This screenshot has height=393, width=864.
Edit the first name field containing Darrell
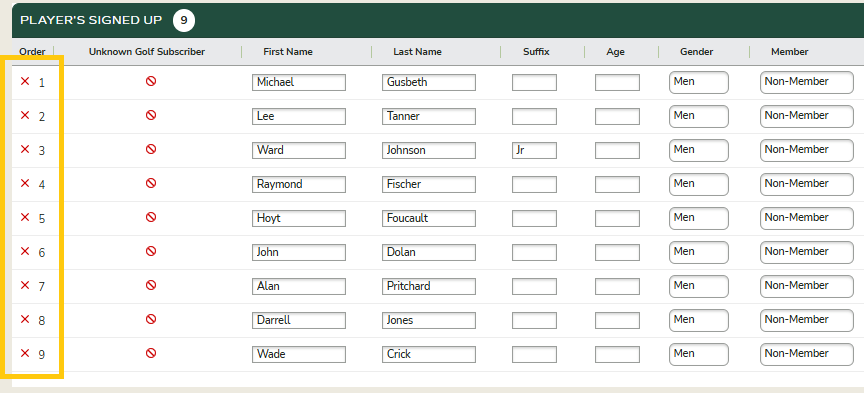click(299, 320)
